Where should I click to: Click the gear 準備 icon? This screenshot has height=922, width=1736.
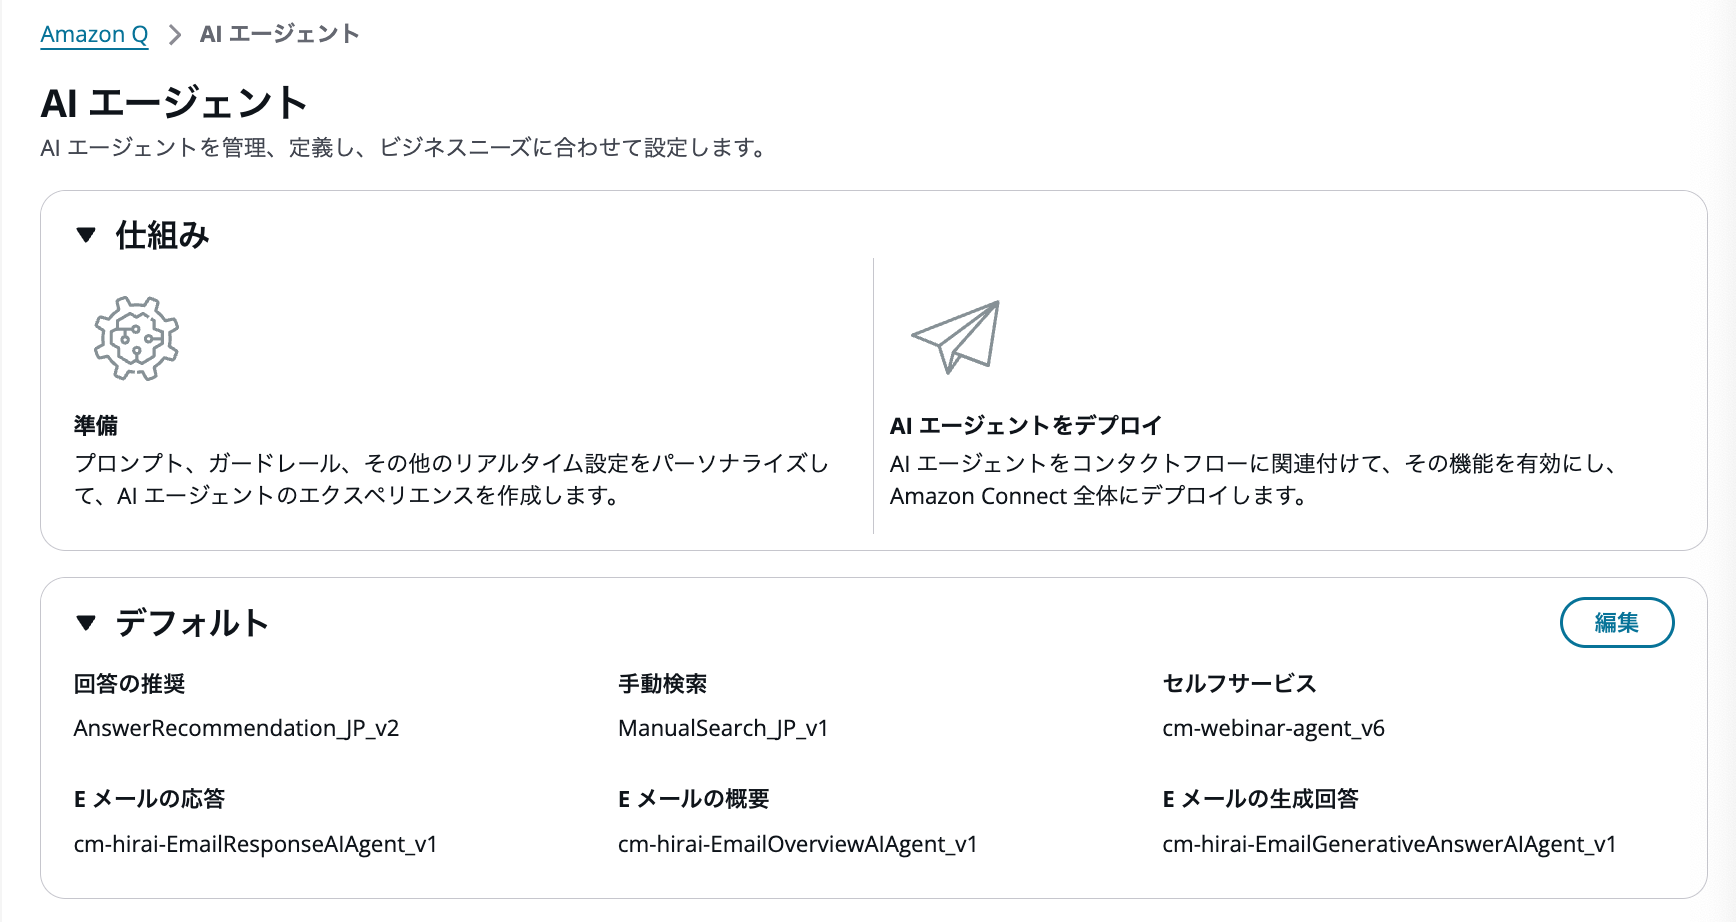[136, 338]
